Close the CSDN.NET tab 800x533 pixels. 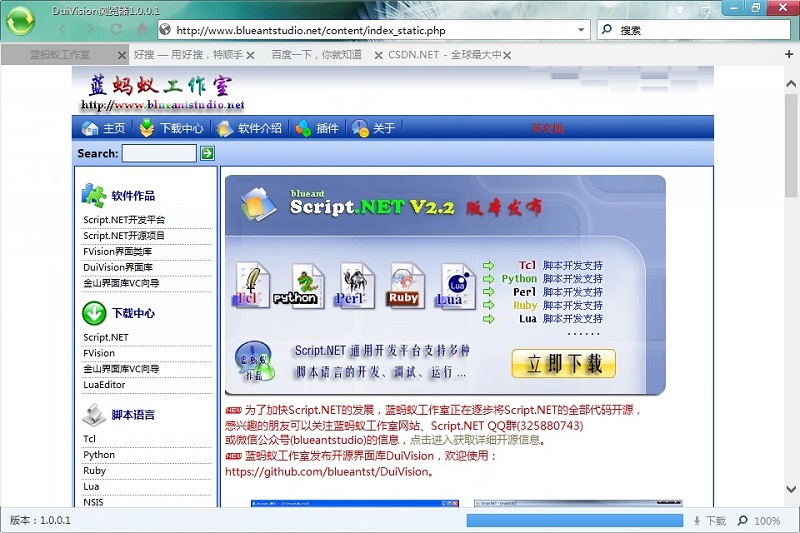(507, 55)
